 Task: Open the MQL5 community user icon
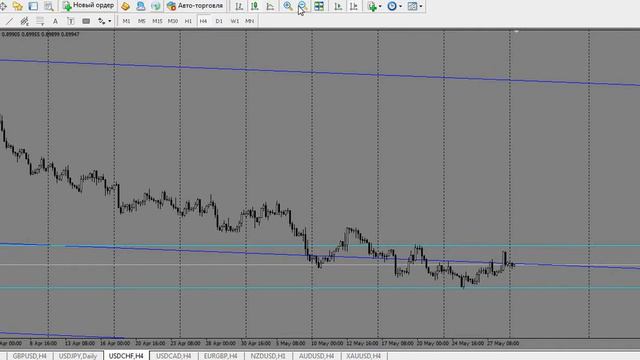[140, 6]
